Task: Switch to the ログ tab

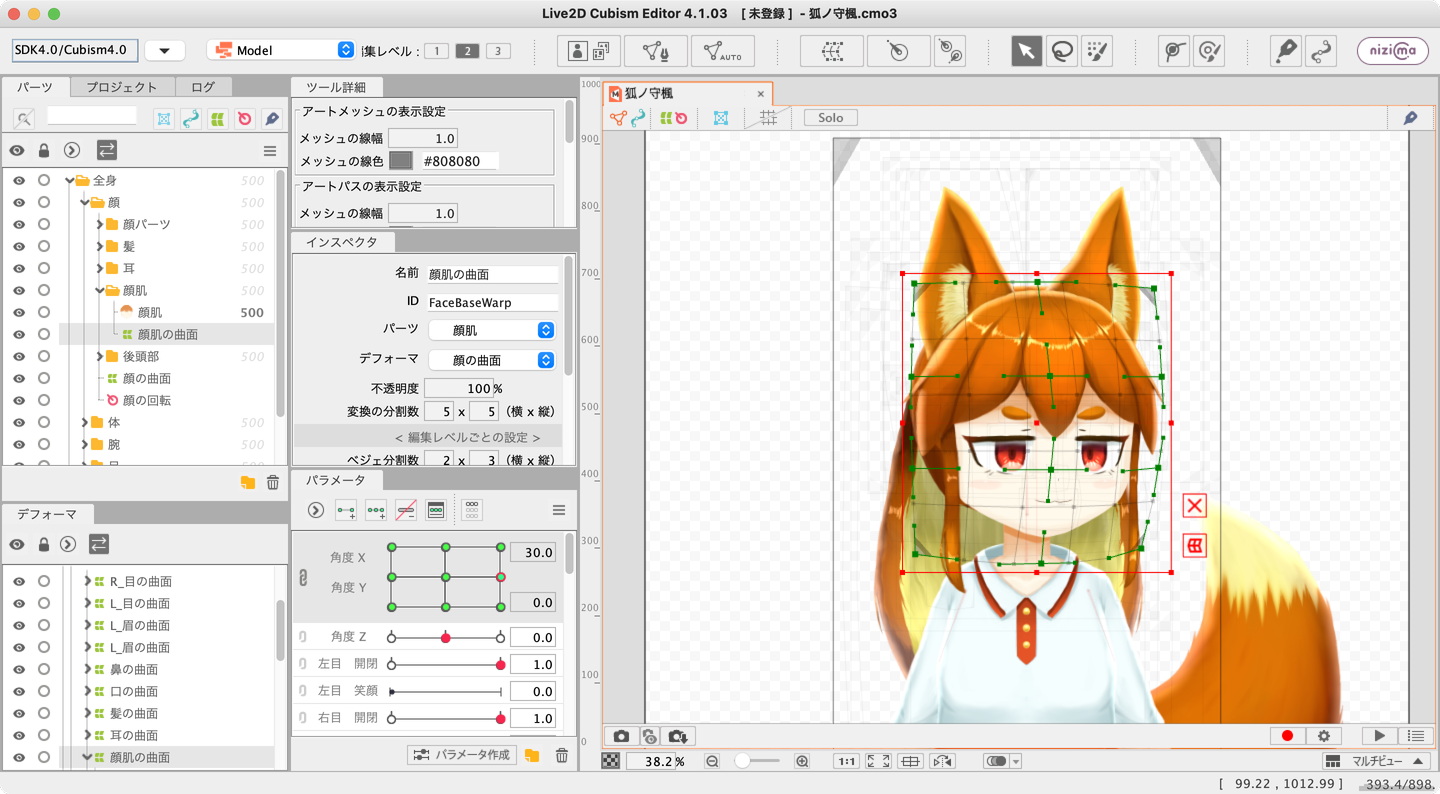Action: (202, 87)
